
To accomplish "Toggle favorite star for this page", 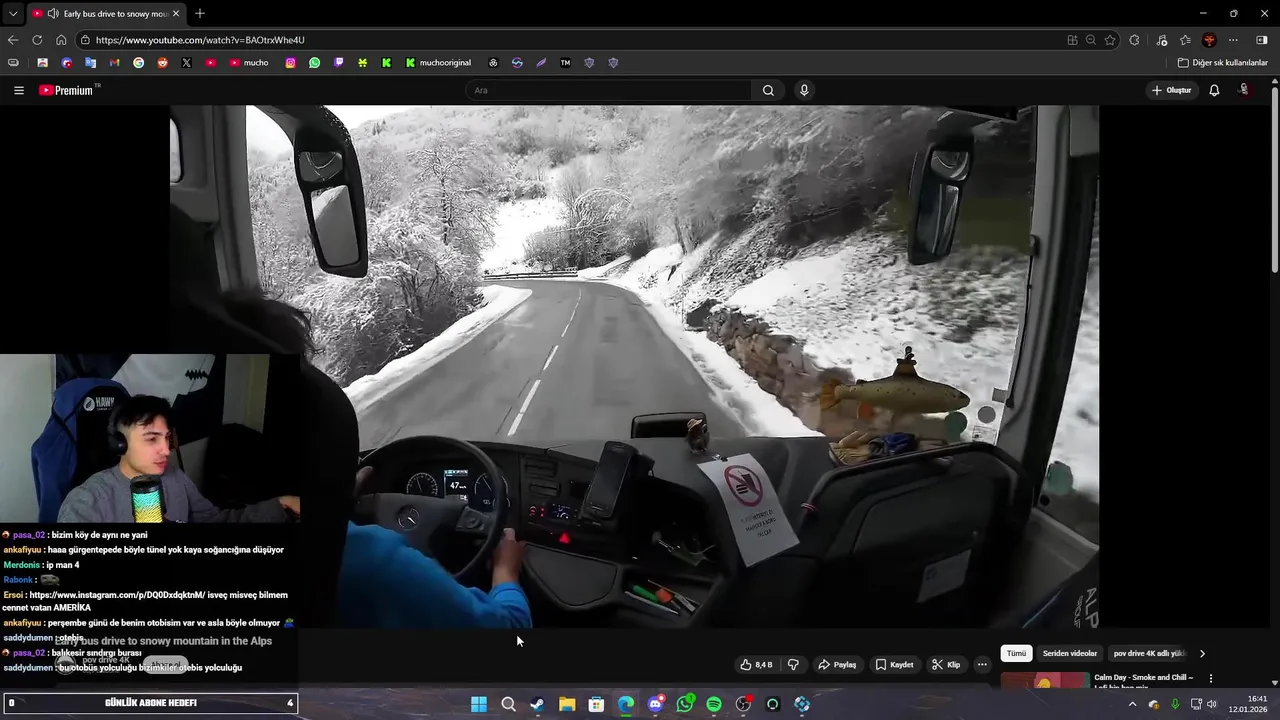I will [x=1110, y=40].
